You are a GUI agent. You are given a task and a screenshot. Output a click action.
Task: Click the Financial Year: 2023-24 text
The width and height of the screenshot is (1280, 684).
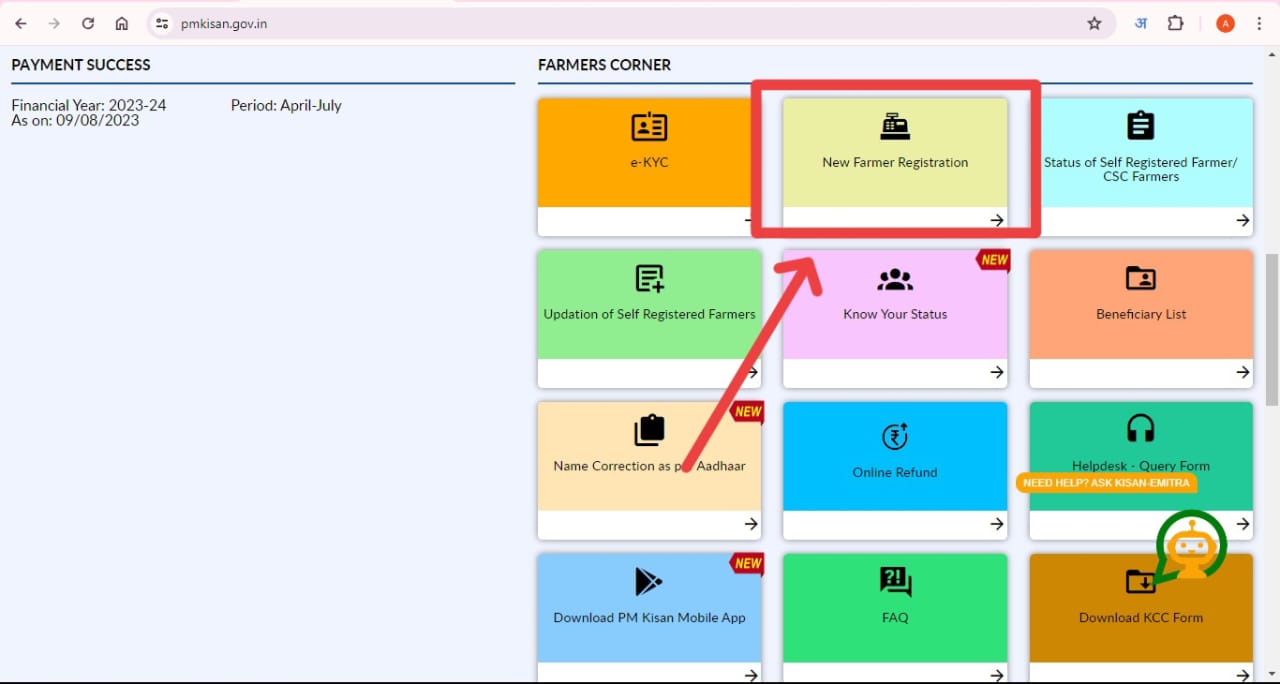89,105
